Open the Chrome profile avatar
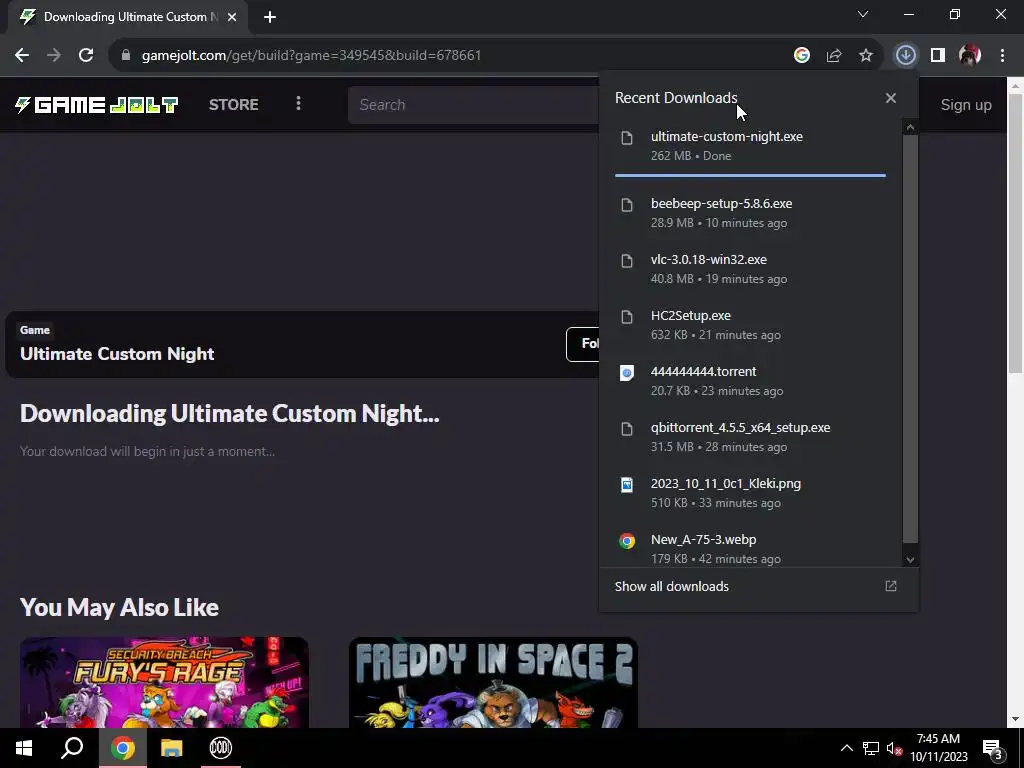Viewport: 1024px width, 768px height. (x=970, y=55)
